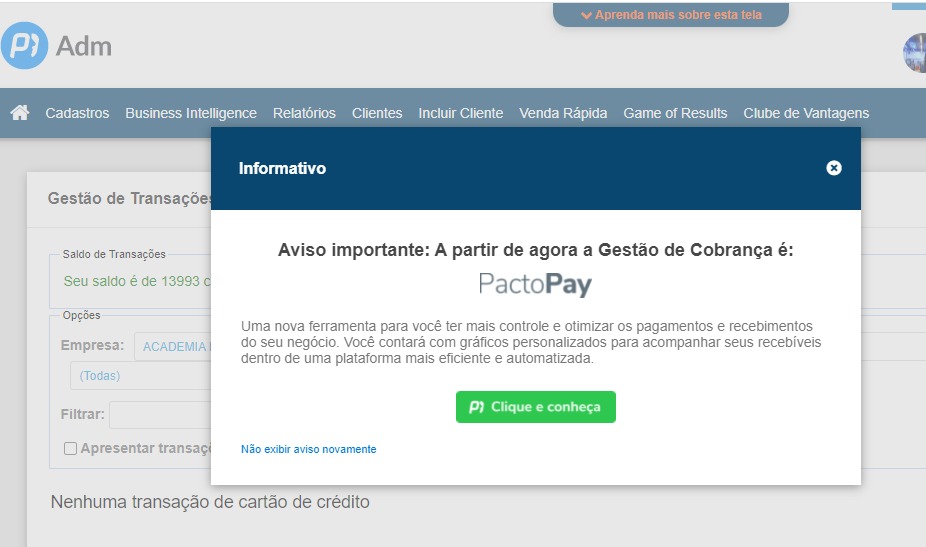Click the home icon in navigation bar
This screenshot has width=926, height=547.
click(x=19, y=113)
